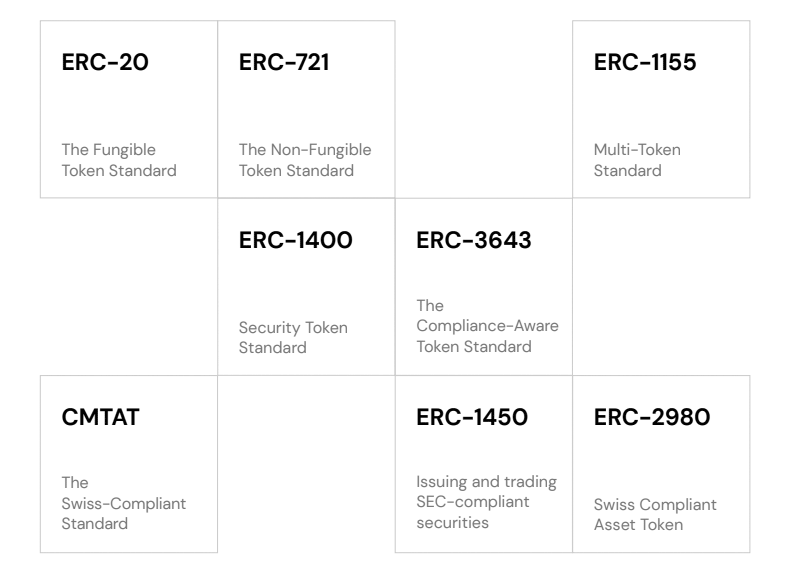Click the ERC-20 title text
790x570 pixels.
(x=105, y=62)
